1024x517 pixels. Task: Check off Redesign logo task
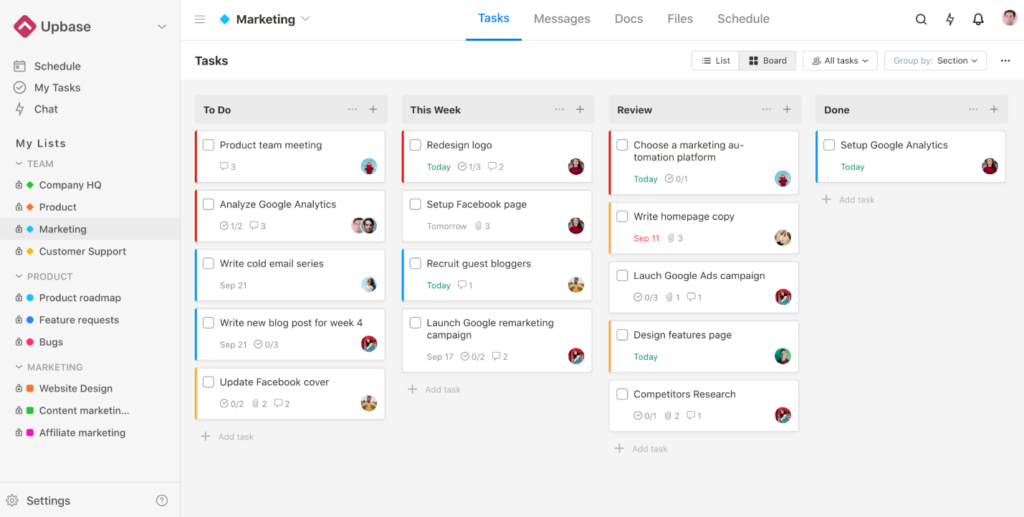pyautogui.click(x=415, y=145)
